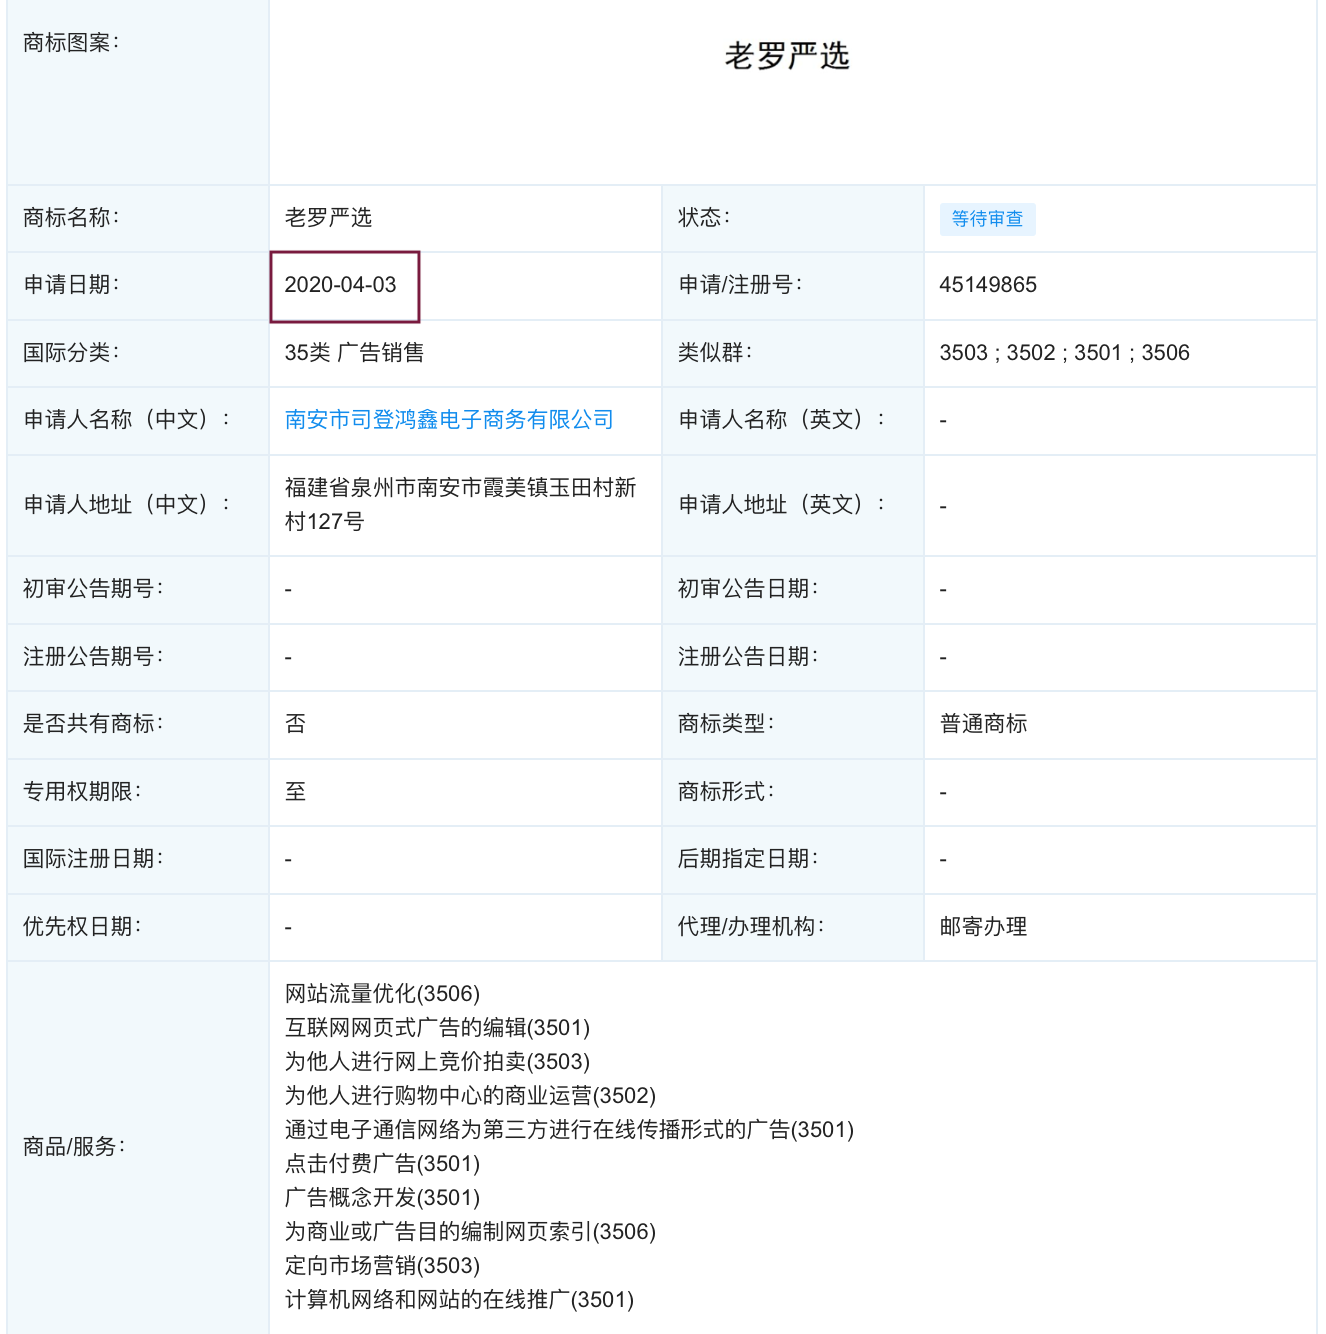The image size is (1326, 1334).
Task: Click the 商标名称 value 老罗严选
Action: click(x=329, y=218)
